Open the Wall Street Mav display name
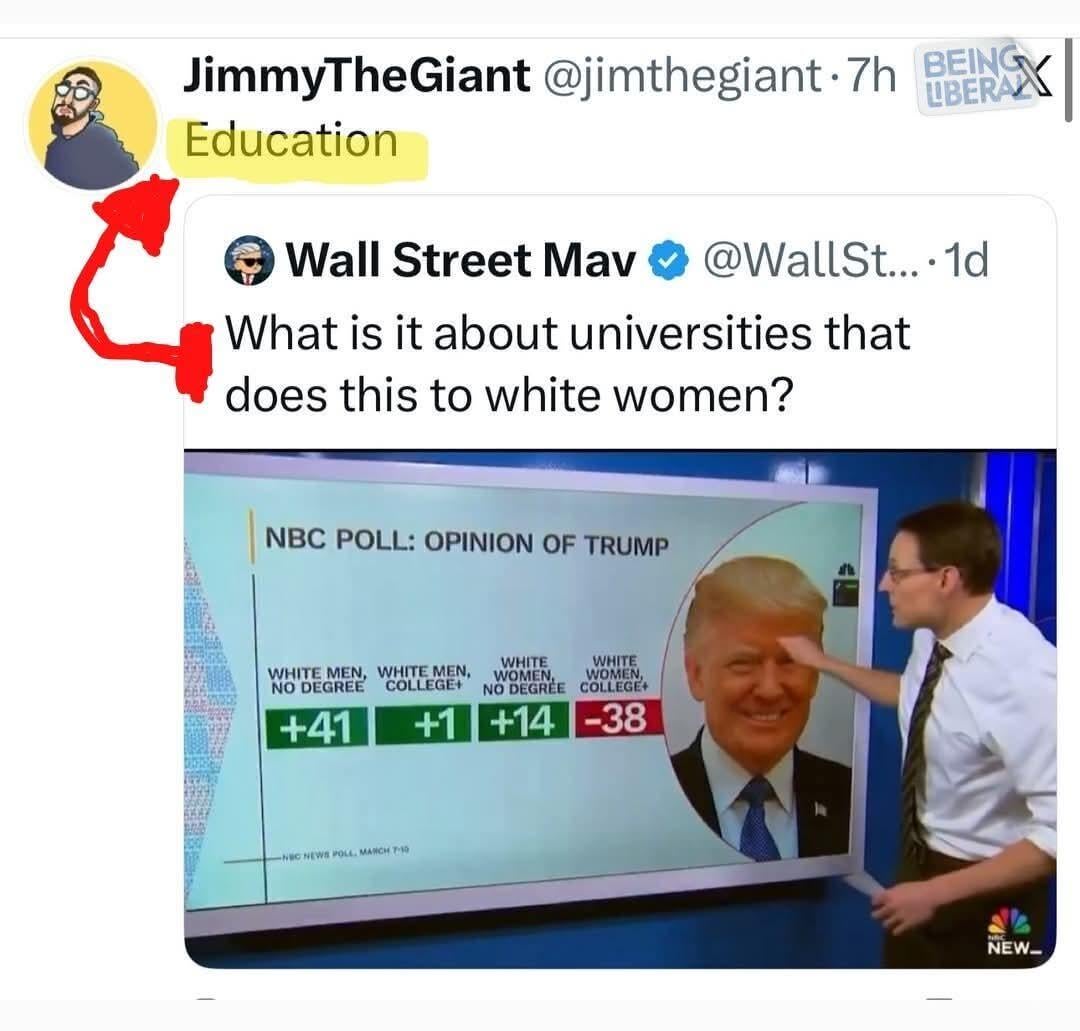This screenshot has width=1080, height=1031. 461,261
